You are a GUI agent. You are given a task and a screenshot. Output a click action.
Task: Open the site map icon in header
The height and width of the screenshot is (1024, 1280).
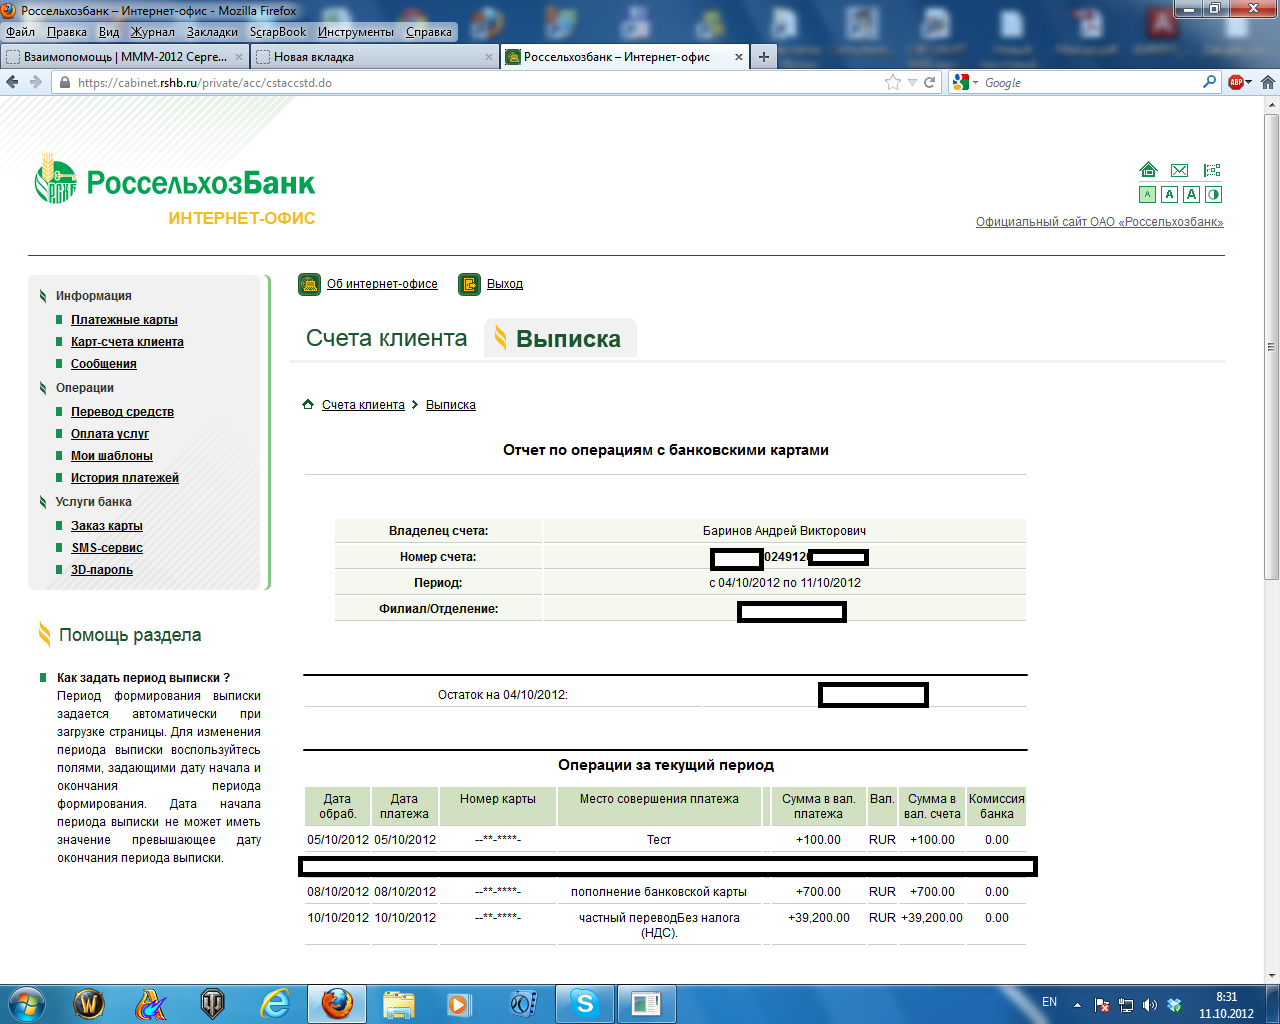tap(1212, 170)
